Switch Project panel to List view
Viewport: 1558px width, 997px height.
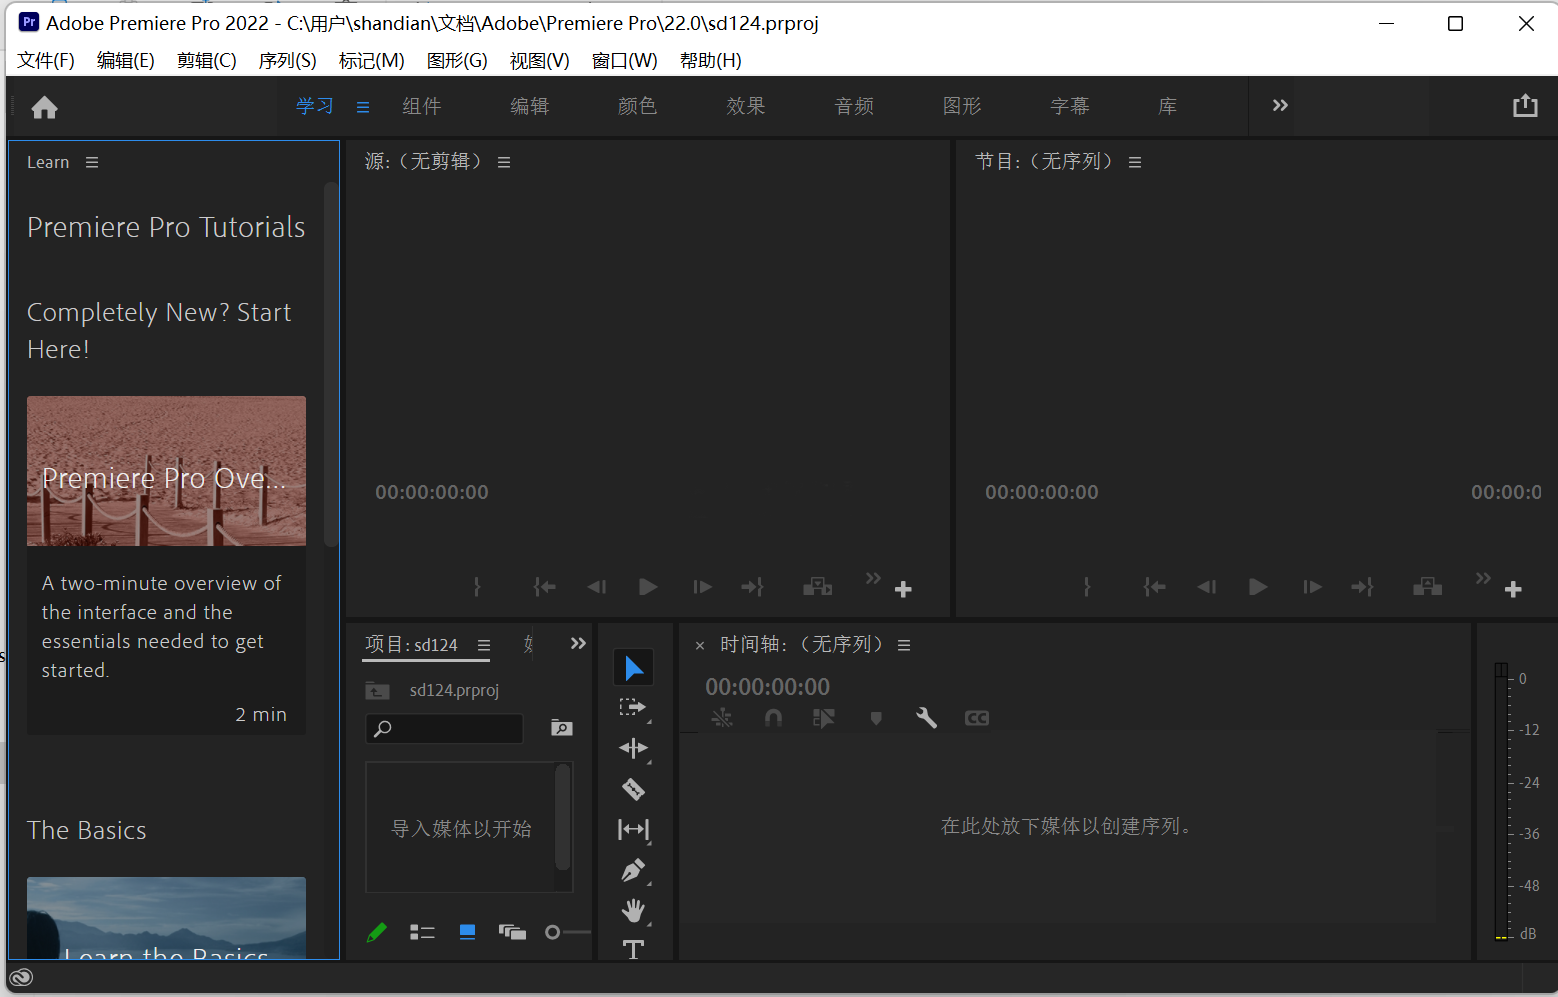[x=422, y=931]
